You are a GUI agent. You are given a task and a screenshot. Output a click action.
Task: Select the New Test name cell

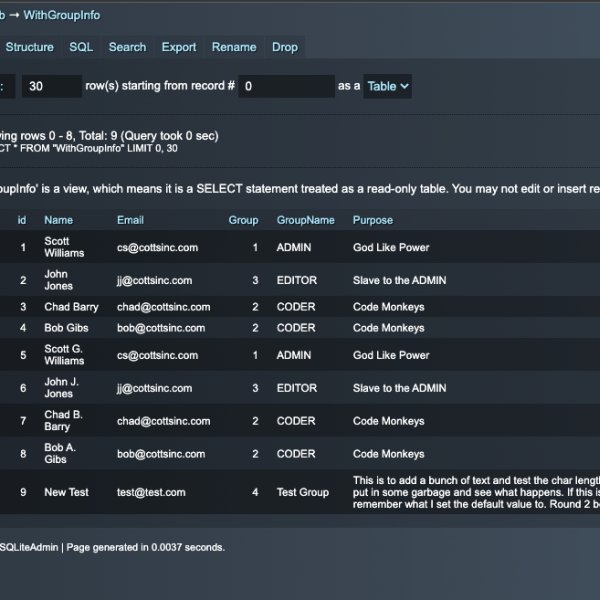point(66,492)
